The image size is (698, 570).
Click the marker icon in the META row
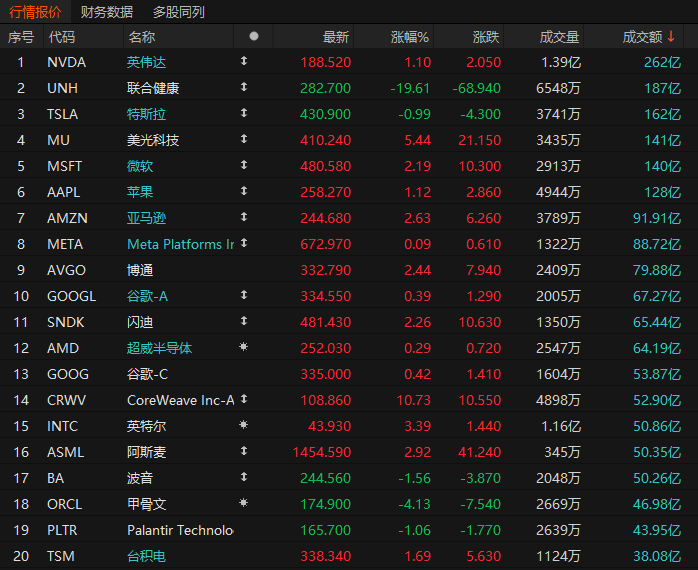pyautogui.click(x=244, y=243)
